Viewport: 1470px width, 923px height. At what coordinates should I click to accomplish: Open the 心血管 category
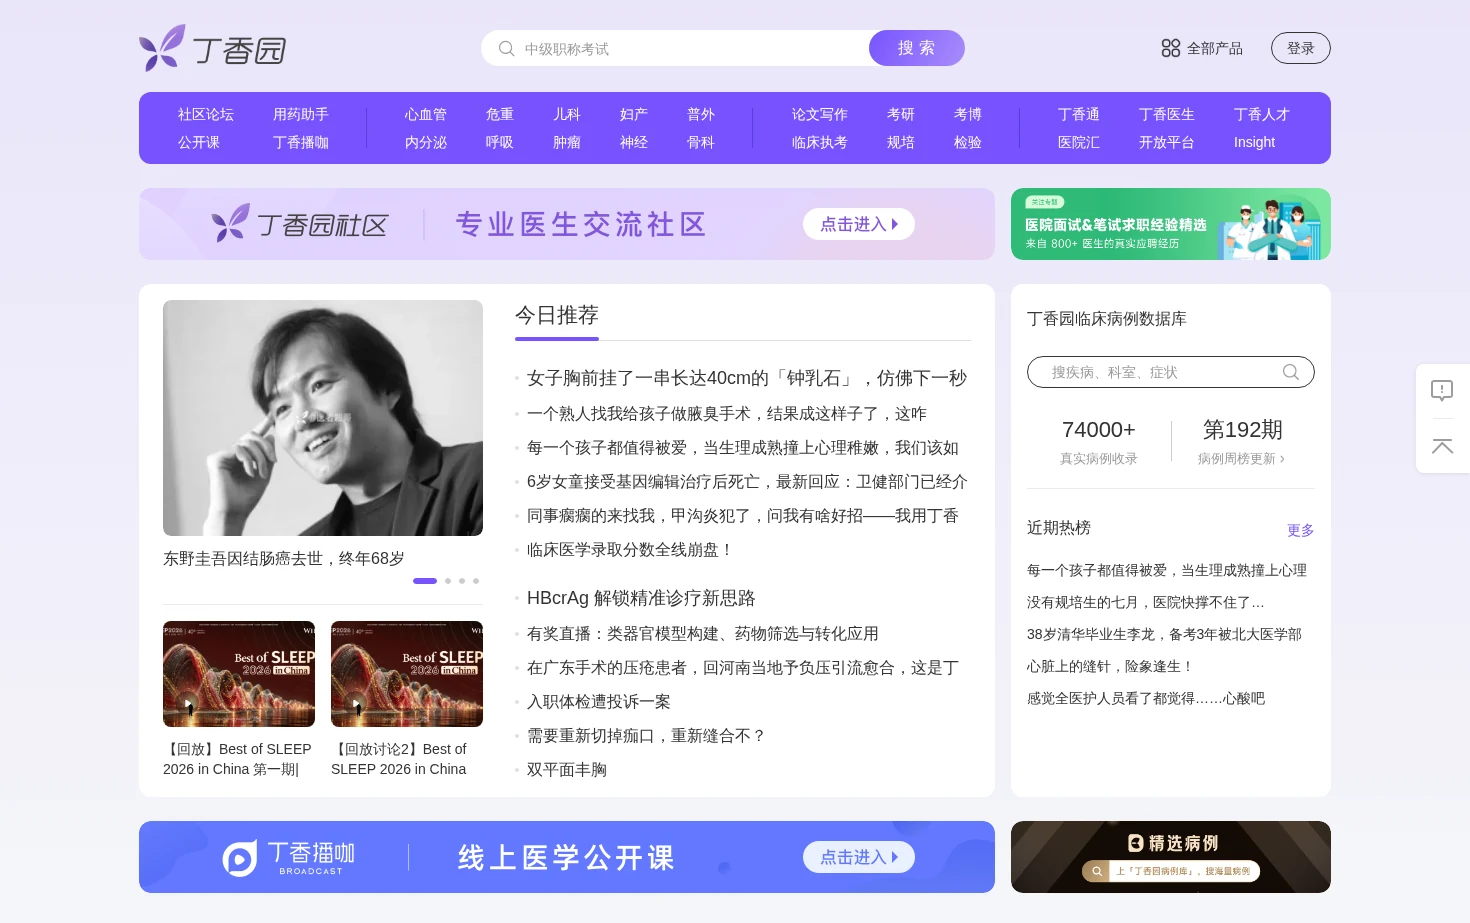pos(426,114)
